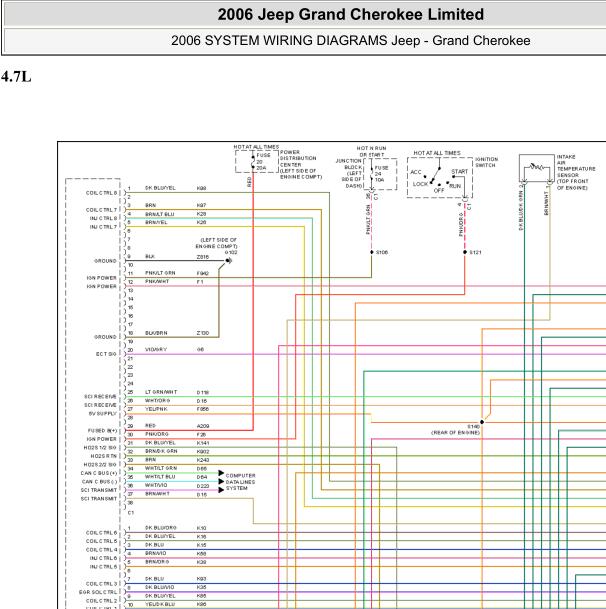Click the "START" ignition switch position
The height and width of the screenshot is (609, 606).
(460, 172)
